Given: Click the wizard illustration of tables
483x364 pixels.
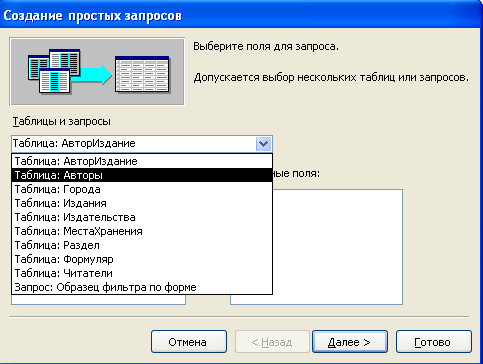Looking at the screenshot, I should coord(97,71).
